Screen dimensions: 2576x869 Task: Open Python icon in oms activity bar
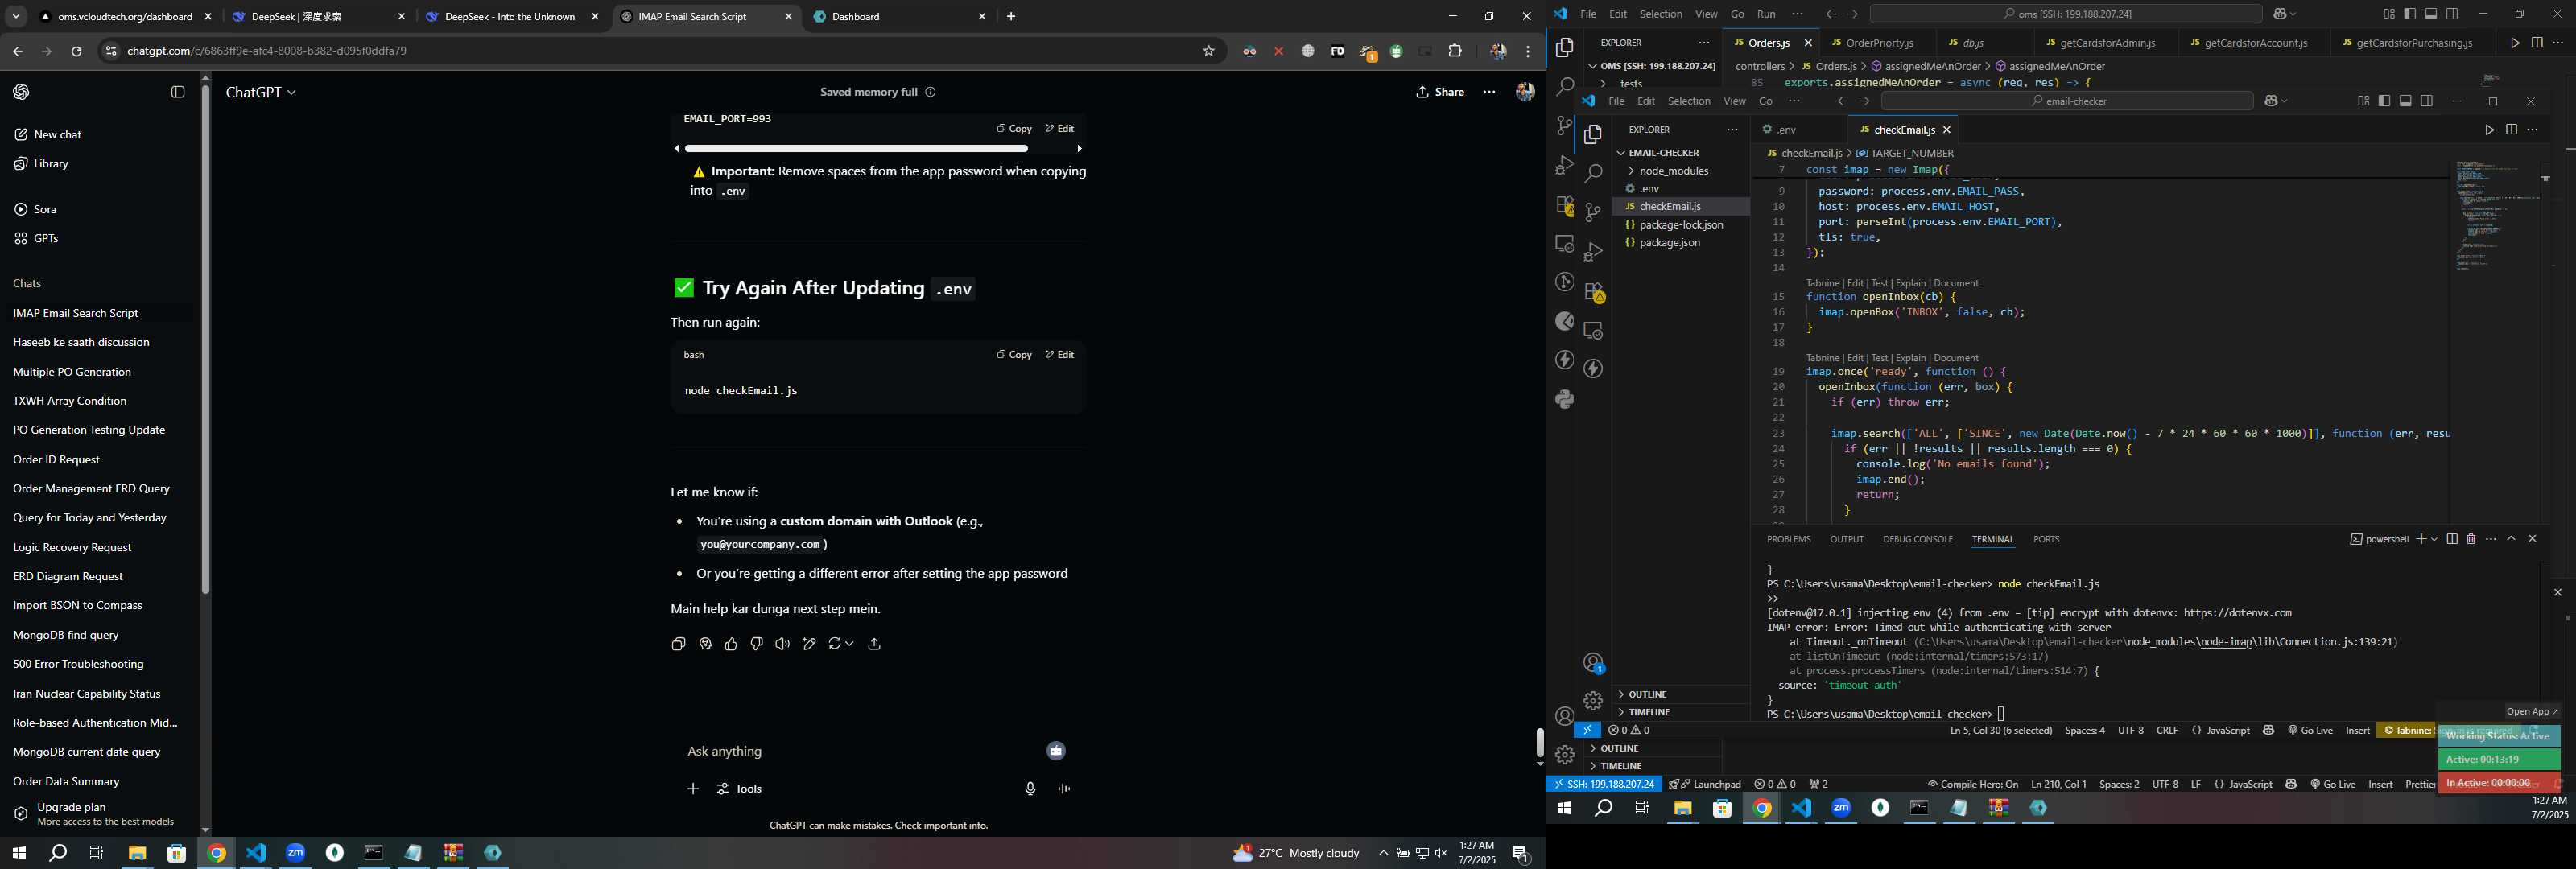click(x=1565, y=399)
